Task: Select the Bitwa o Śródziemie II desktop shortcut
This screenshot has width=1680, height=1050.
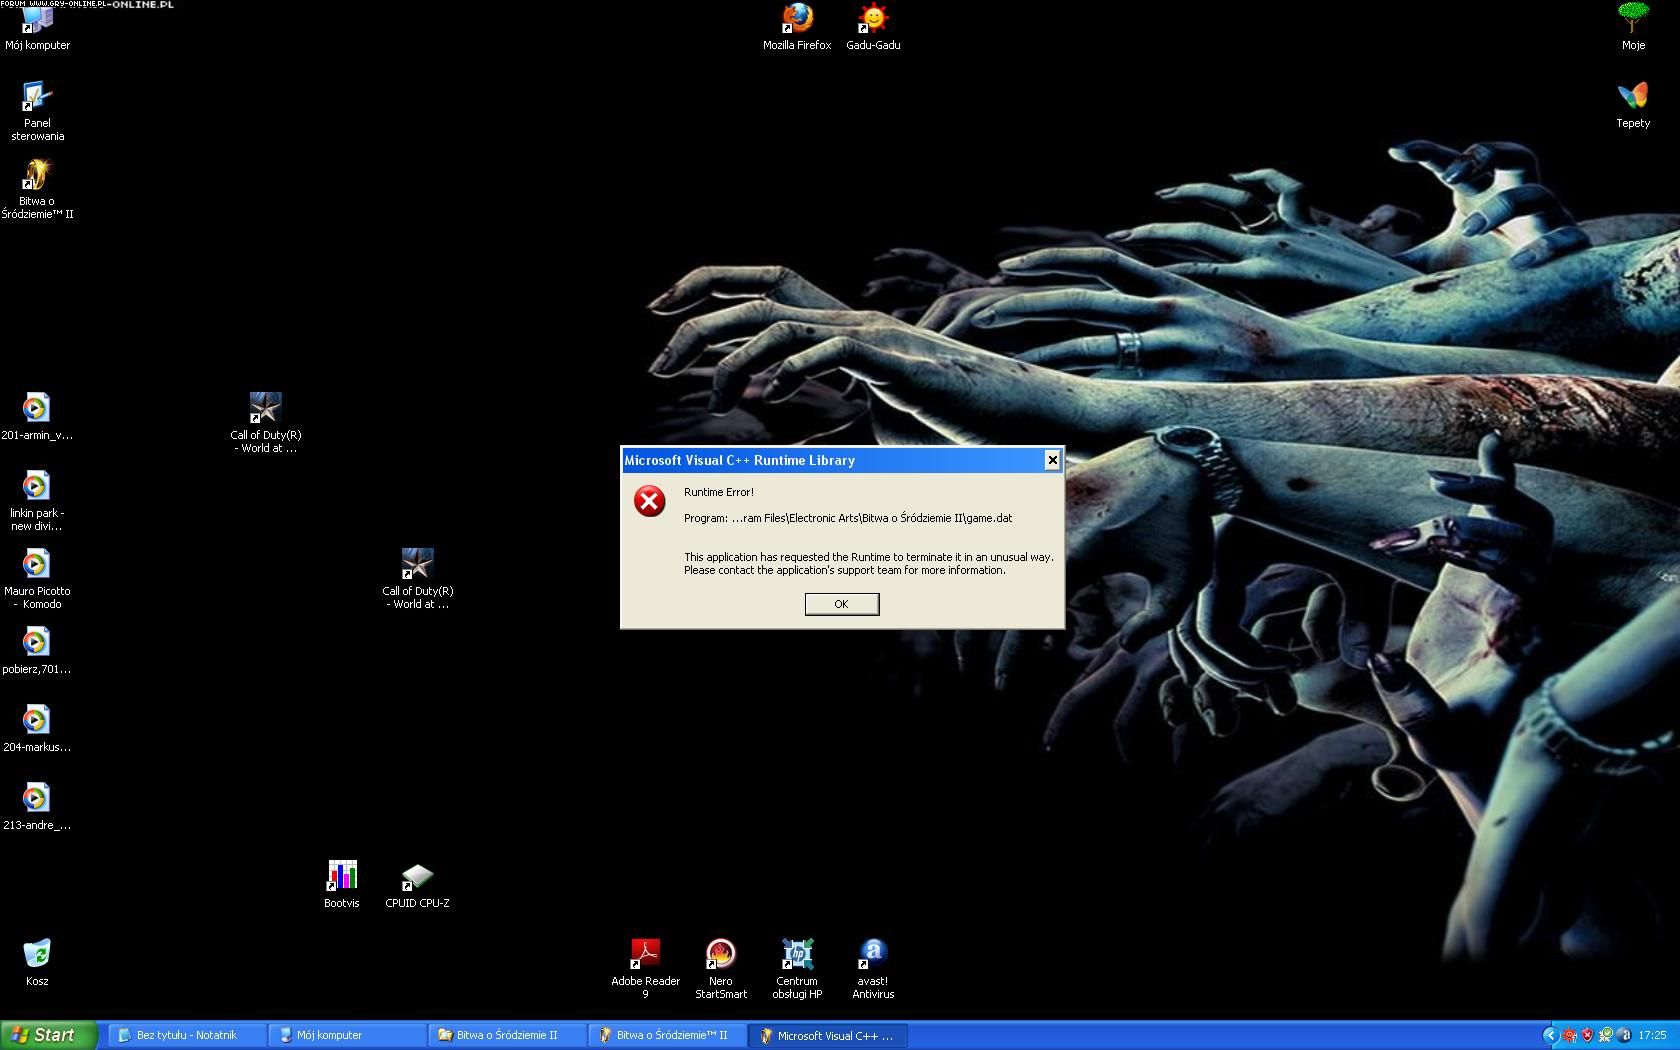Action: coord(37,177)
